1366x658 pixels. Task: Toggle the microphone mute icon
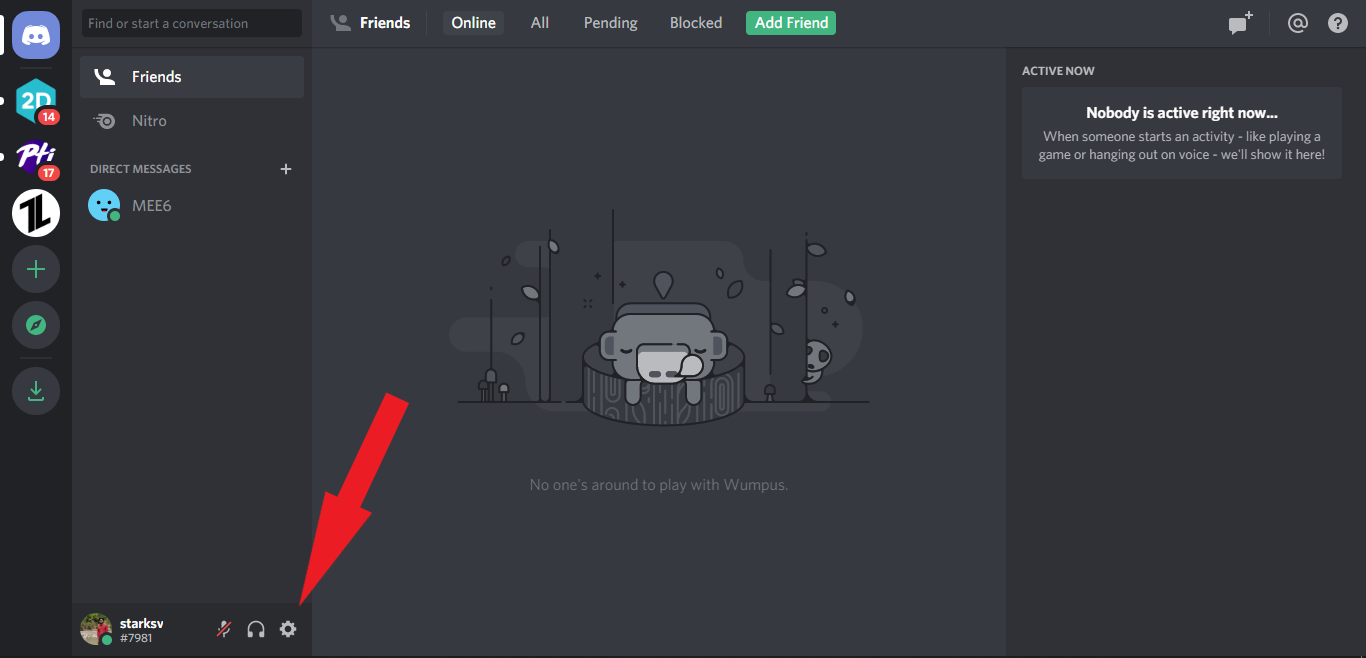[x=224, y=629]
